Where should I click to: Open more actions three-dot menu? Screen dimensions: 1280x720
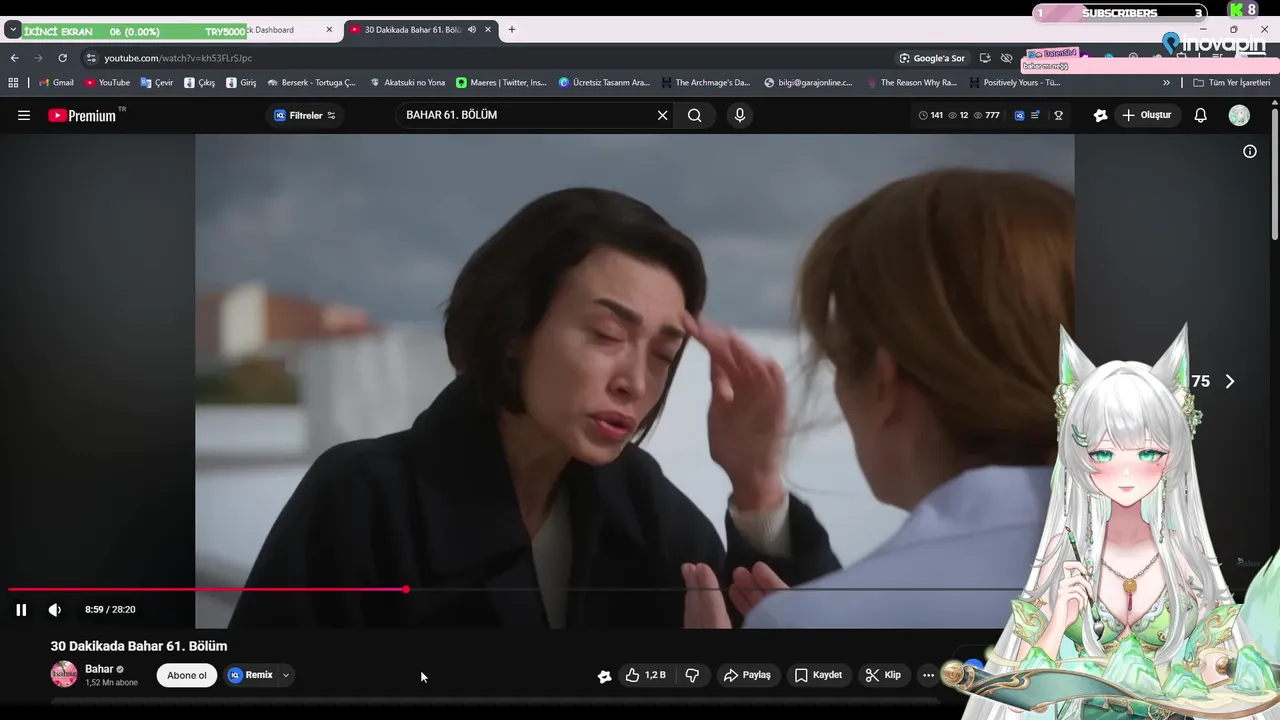[928, 675]
